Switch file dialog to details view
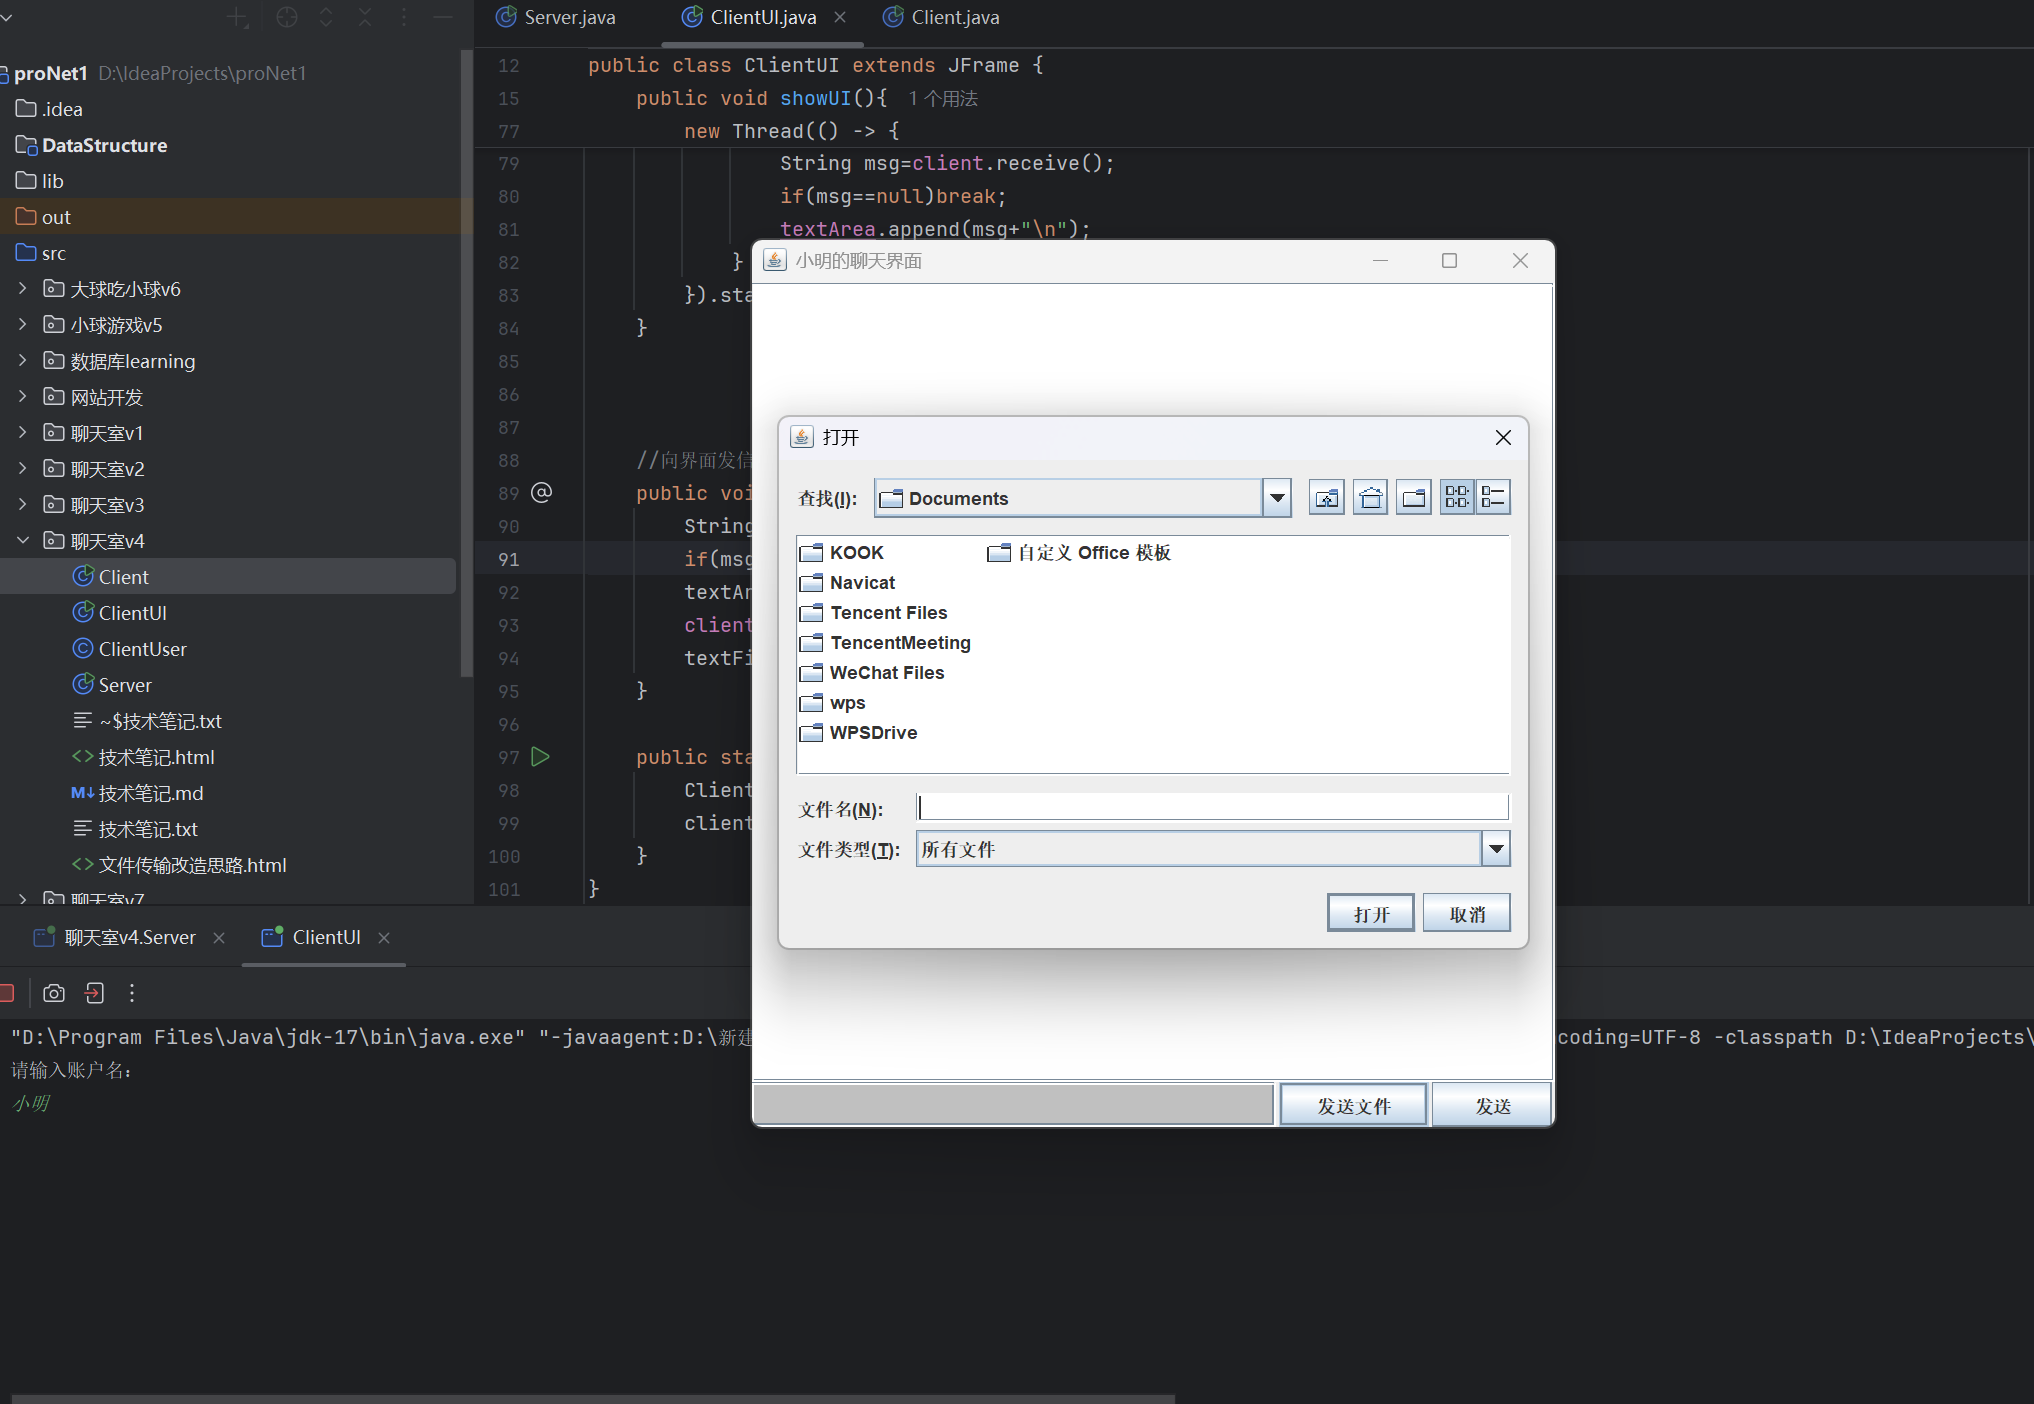Image resolution: width=2034 pixels, height=1404 pixels. [x=1493, y=497]
